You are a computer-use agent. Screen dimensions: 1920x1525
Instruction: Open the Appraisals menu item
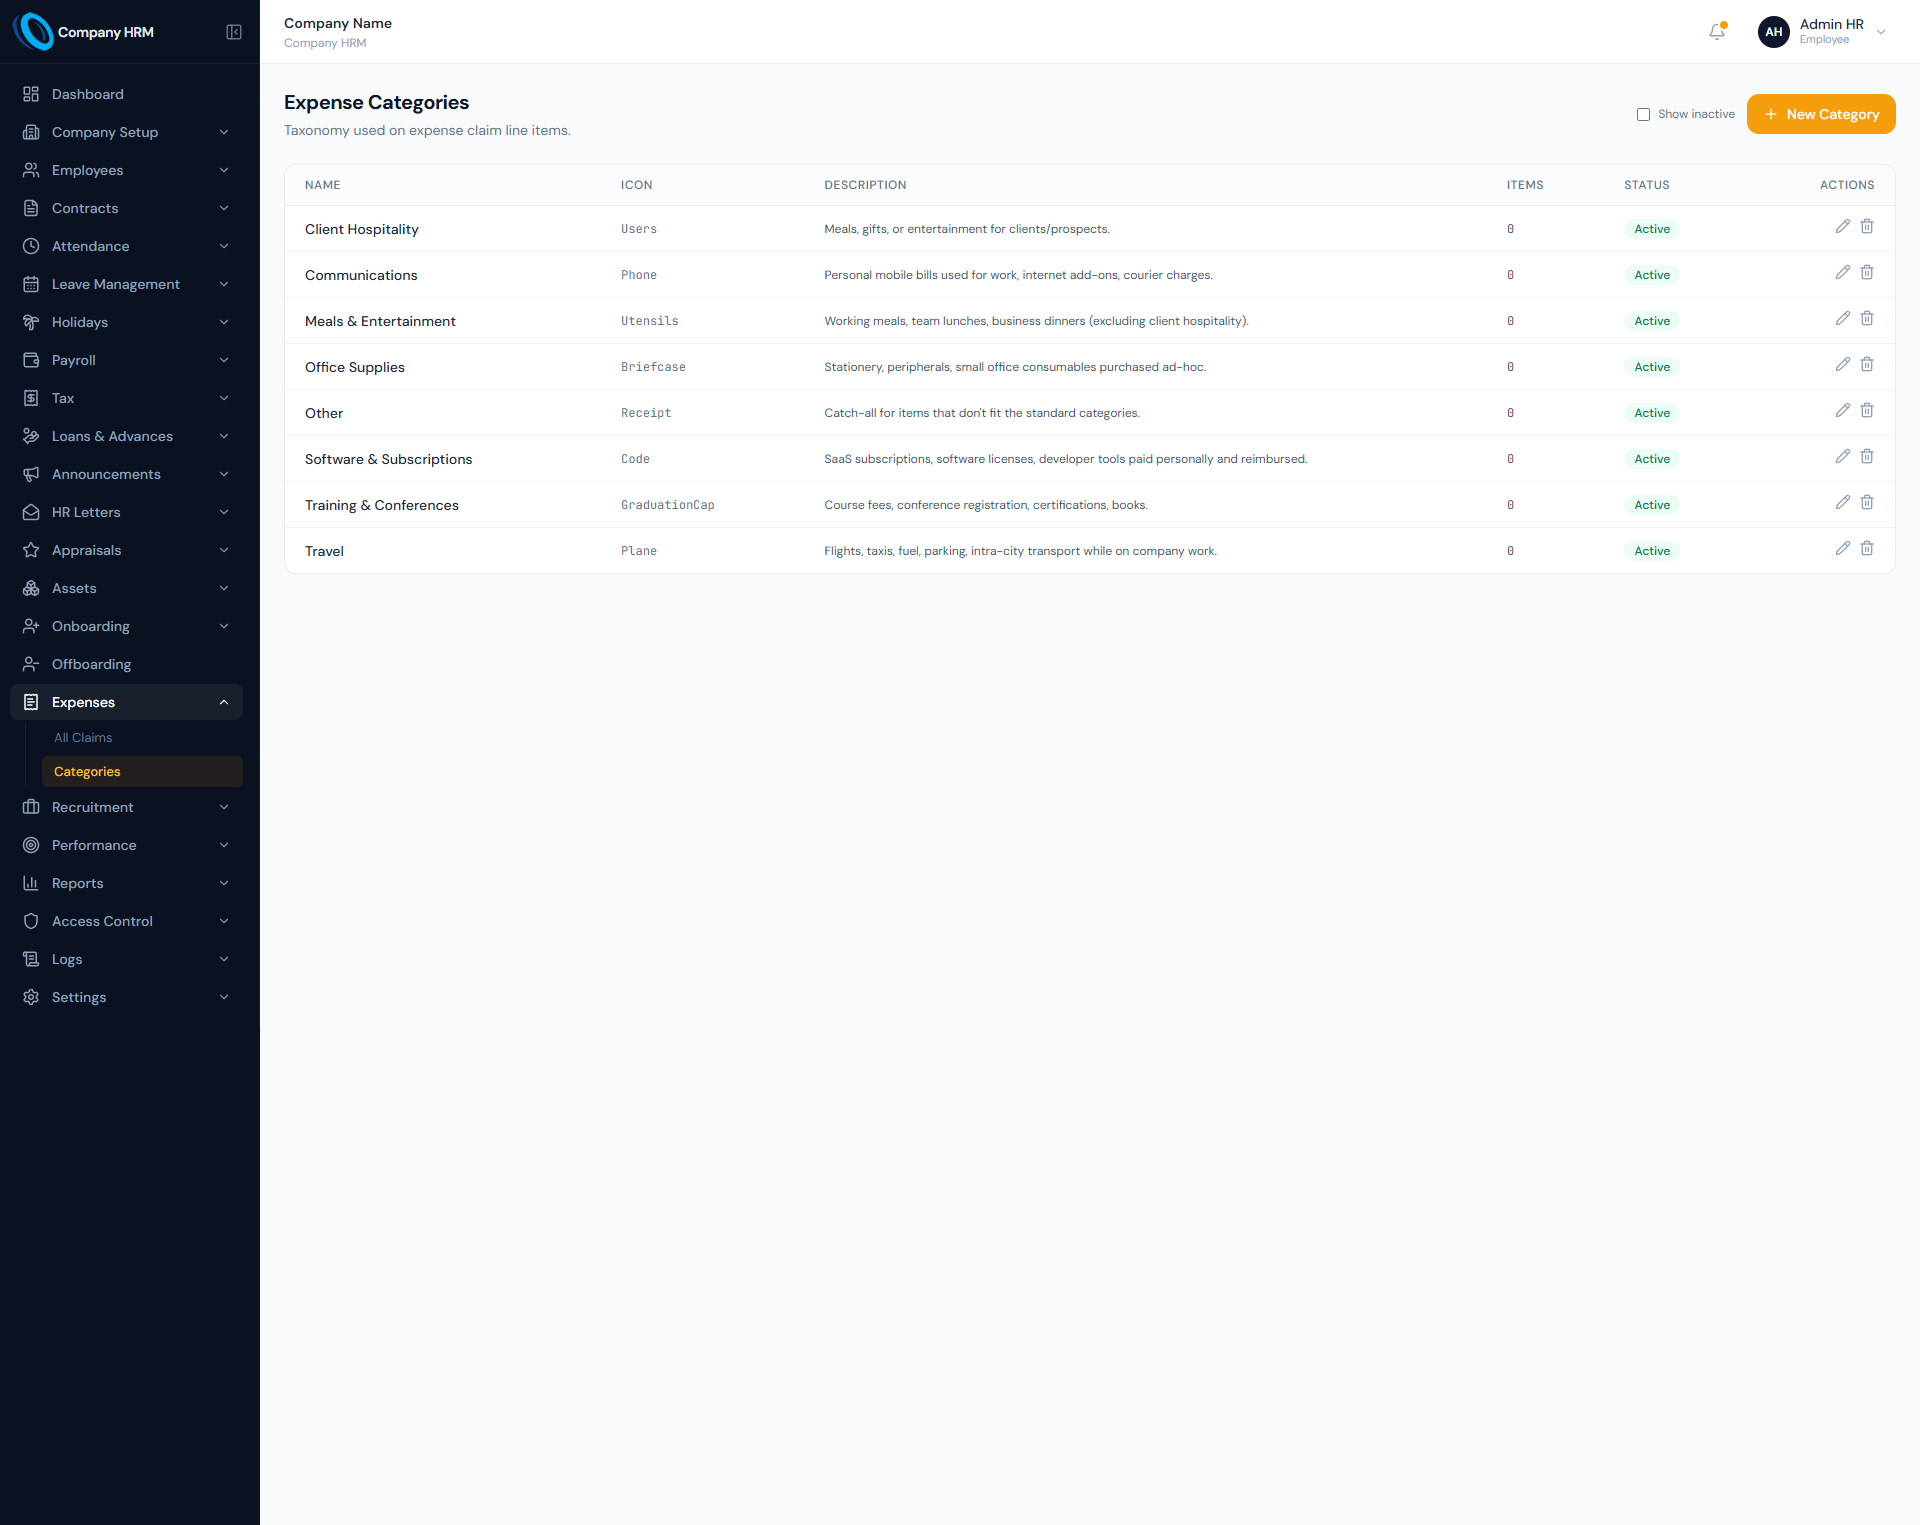pyautogui.click(x=126, y=550)
